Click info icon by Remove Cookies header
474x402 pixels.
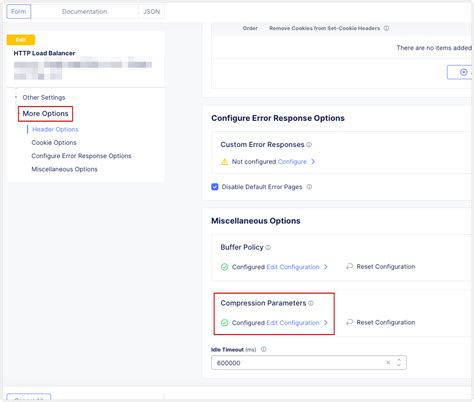tap(386, 28)
